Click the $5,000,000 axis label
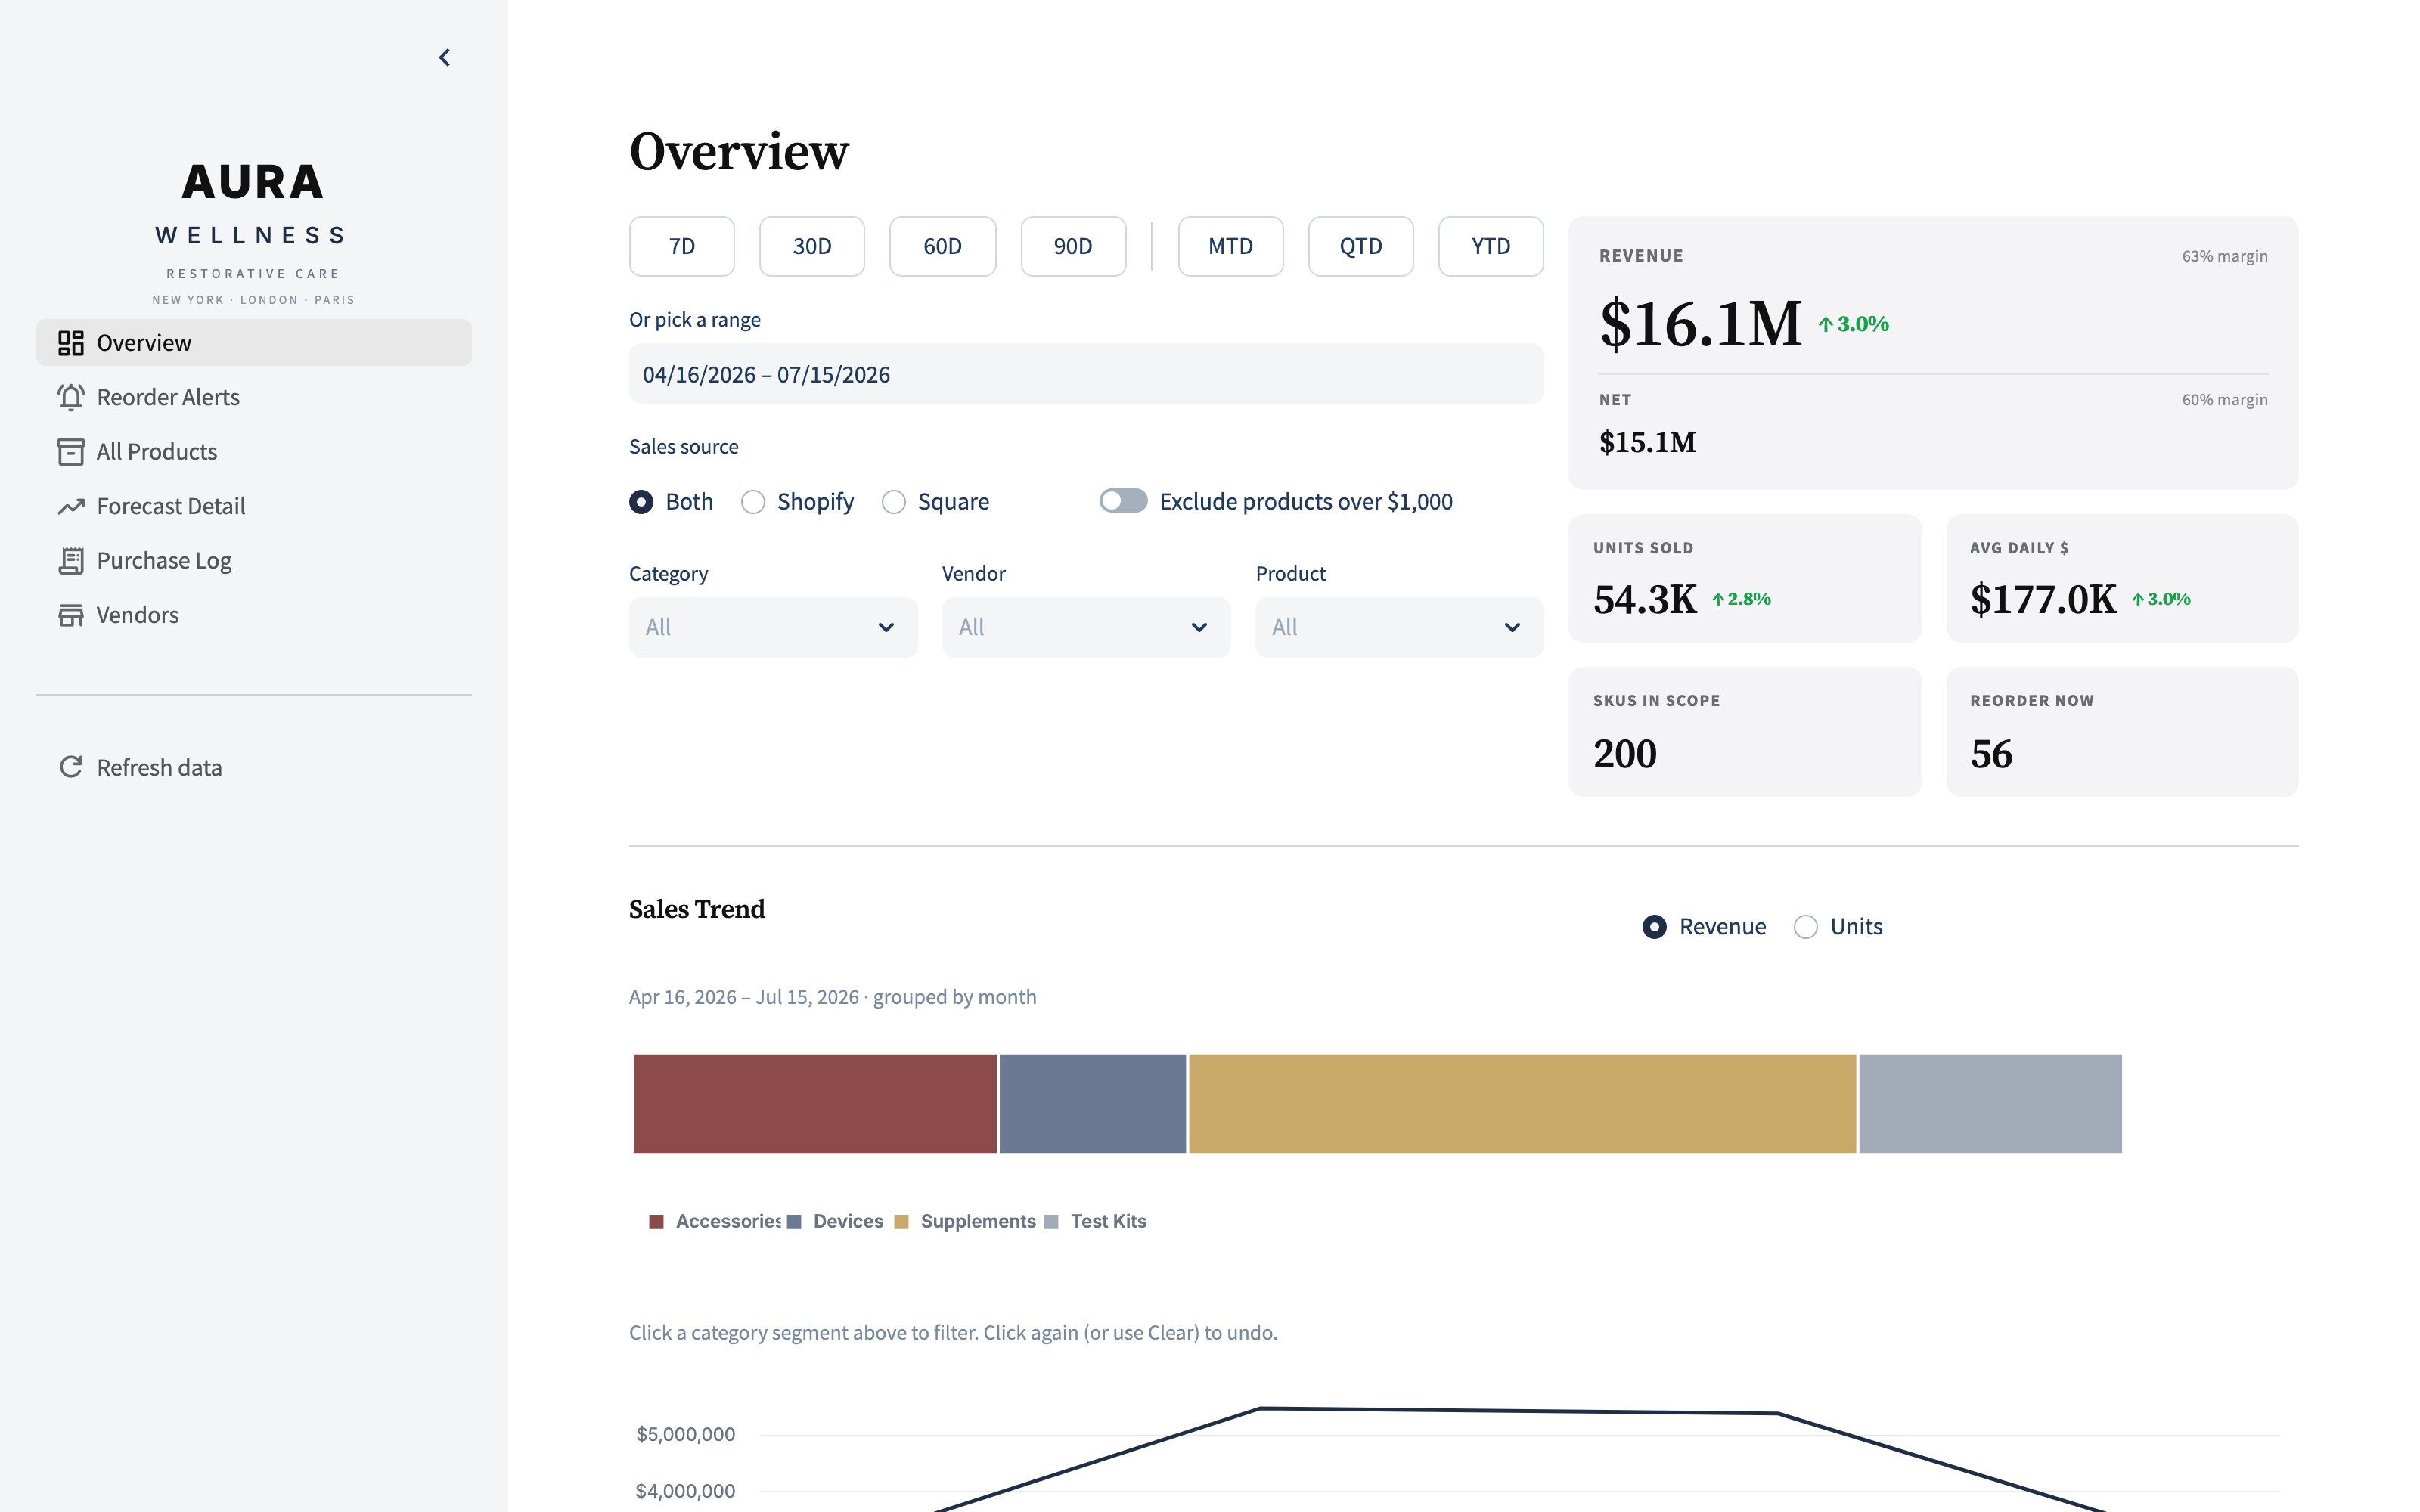 click(x=686, y=1434)
